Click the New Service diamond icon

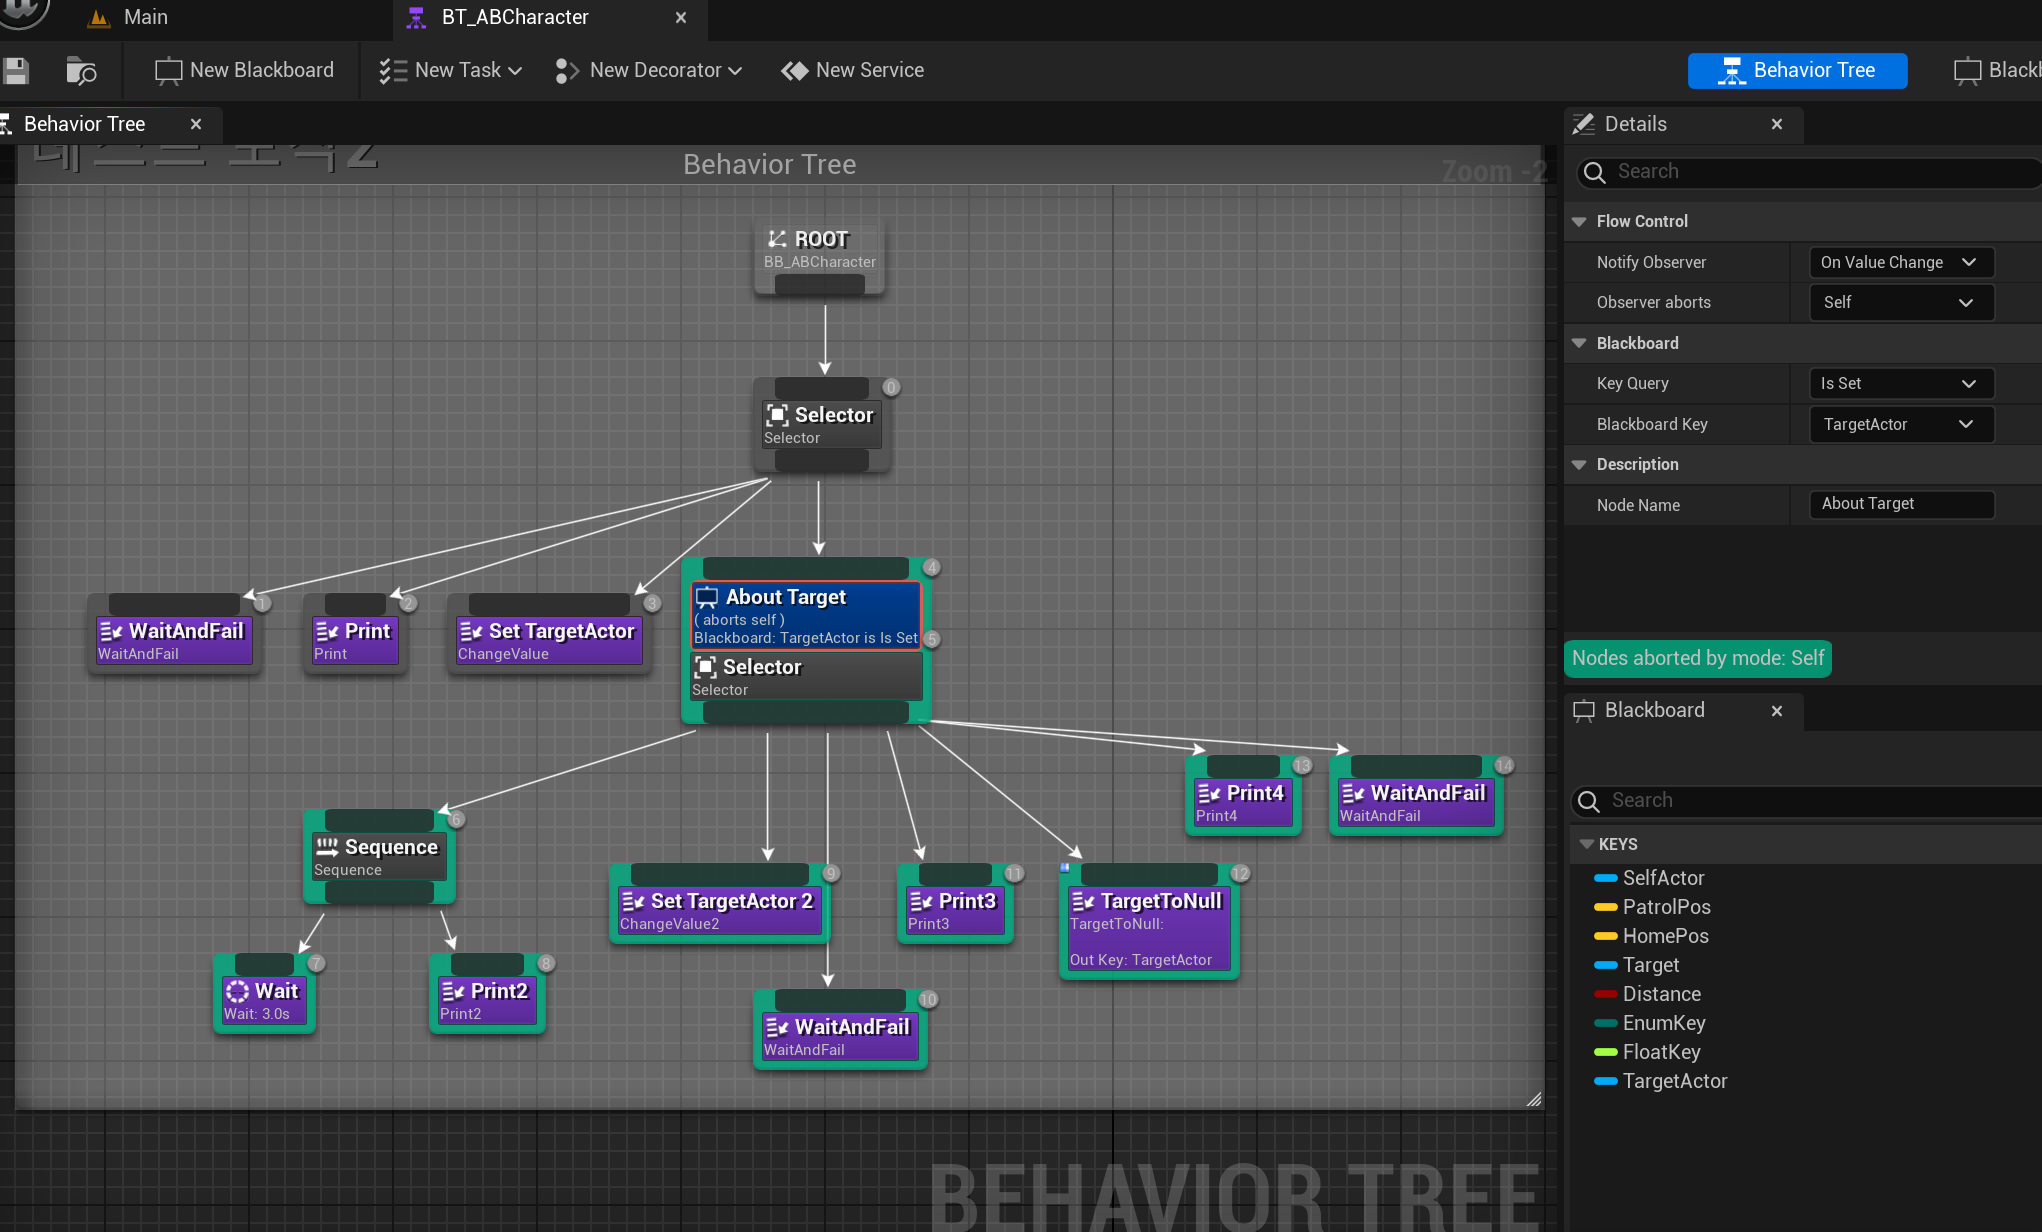click(795, 71)
